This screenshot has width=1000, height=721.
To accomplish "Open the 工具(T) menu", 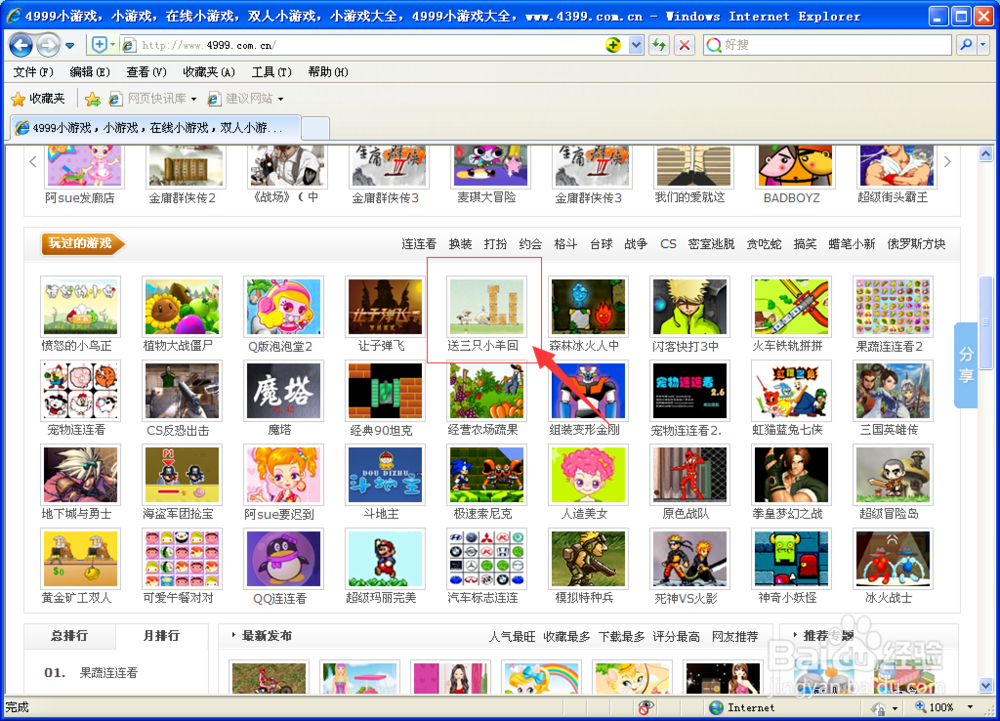I will tap(271, 72).
